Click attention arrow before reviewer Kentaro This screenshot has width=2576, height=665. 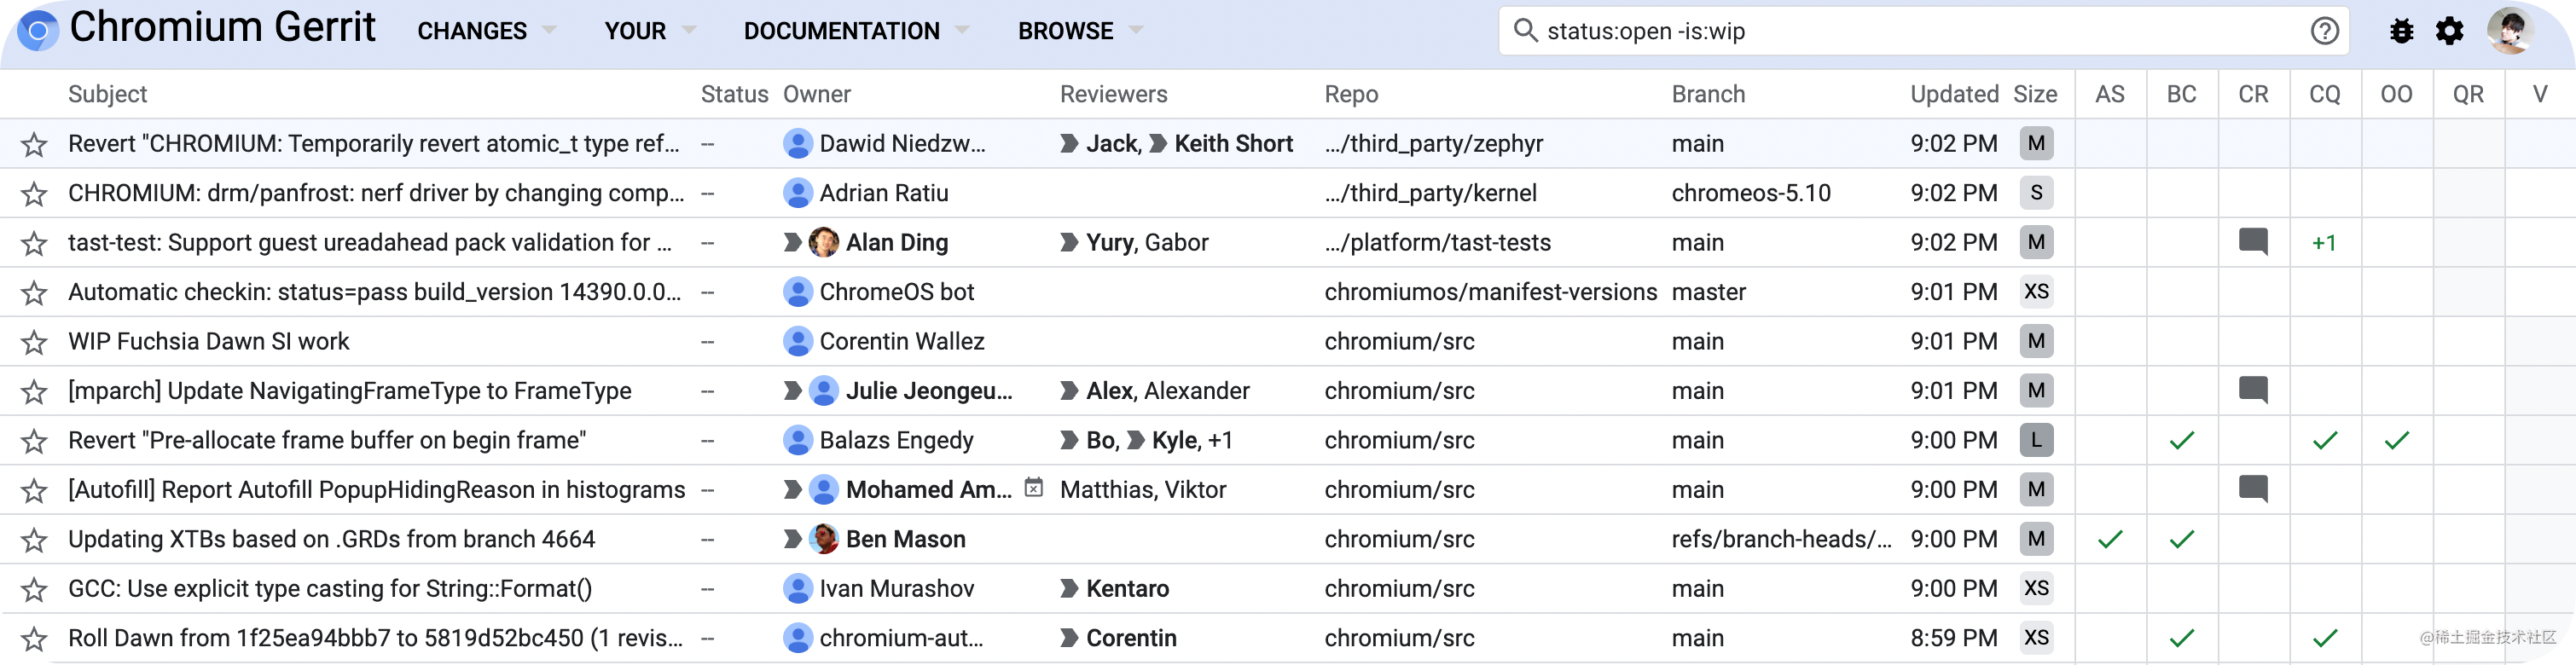click(1069, 588)
